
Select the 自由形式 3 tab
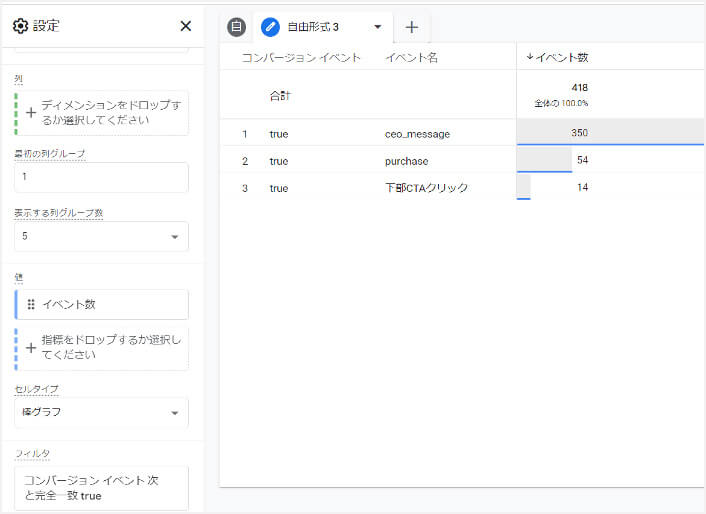(313, 27)
